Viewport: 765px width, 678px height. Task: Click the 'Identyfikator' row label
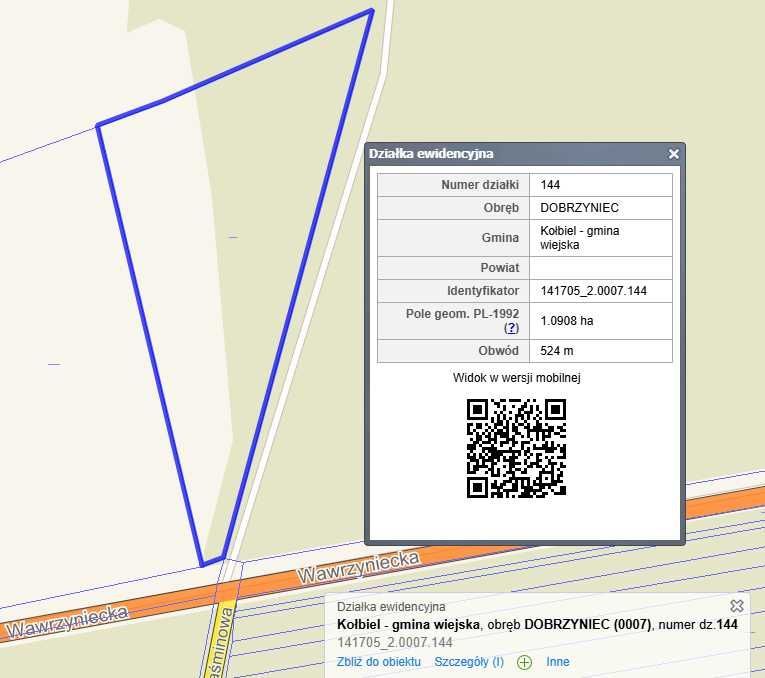point(483,291)
